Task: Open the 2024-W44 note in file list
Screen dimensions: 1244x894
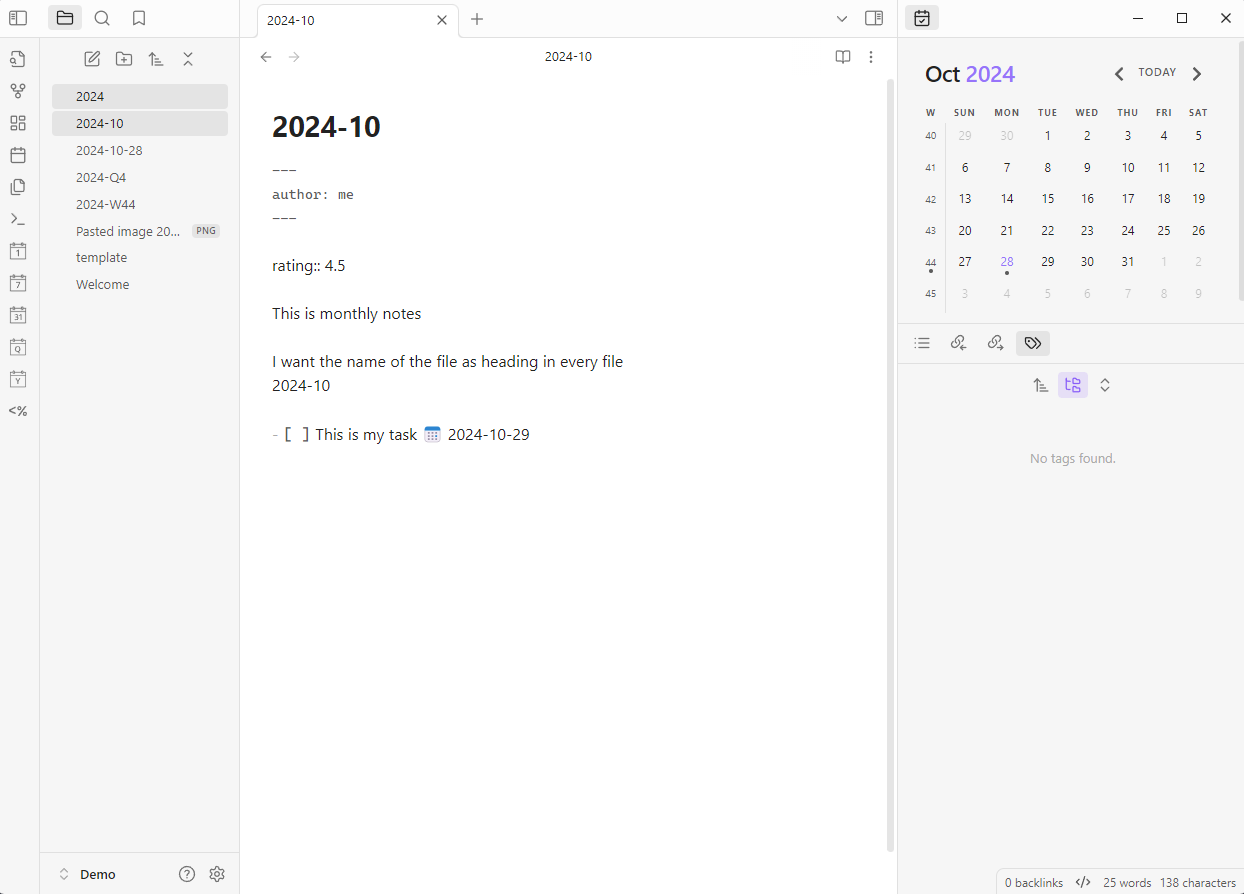Action: point(106,204)
